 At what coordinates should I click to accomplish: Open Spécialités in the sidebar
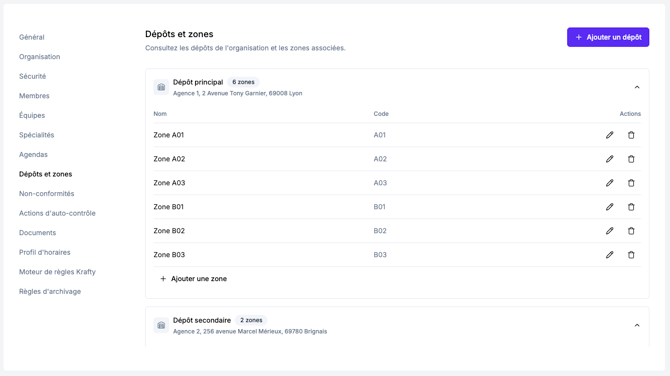coord(36,135)
